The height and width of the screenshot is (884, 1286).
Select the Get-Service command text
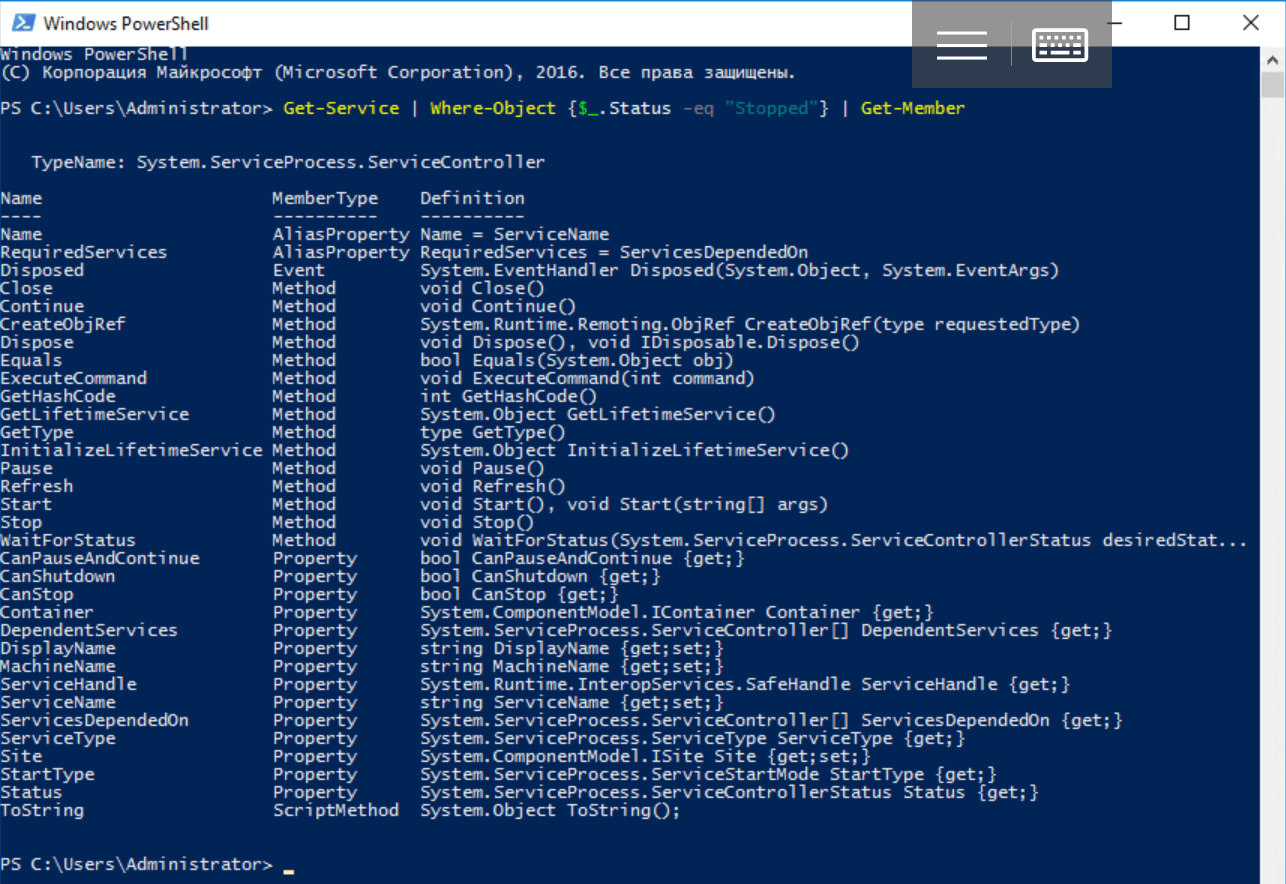pos(341,108)
